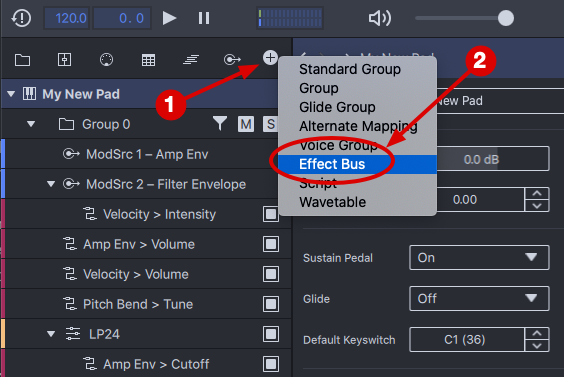Click the pause button
The width and height of the screenshot is (564, 377).
pyautogui.click(x=204, y=18)
